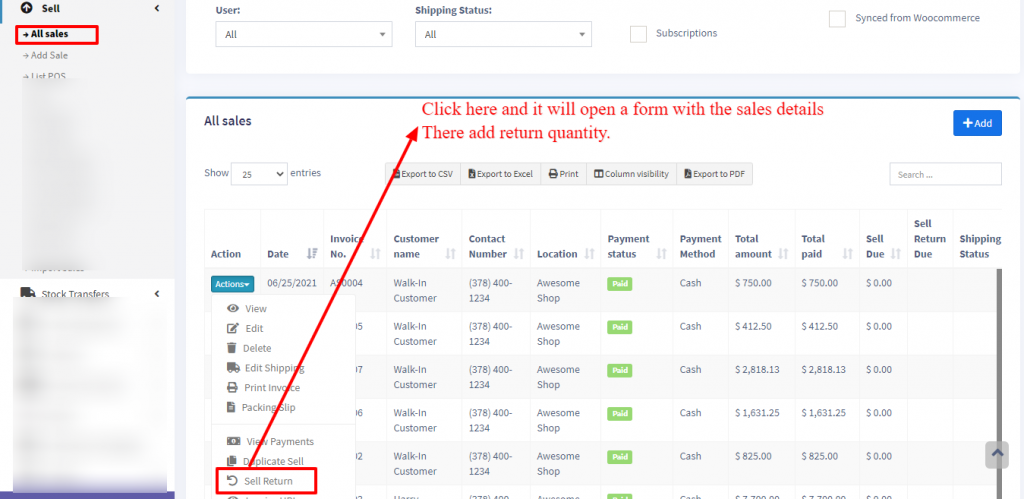Click the Sell Return undo icon

232,481
